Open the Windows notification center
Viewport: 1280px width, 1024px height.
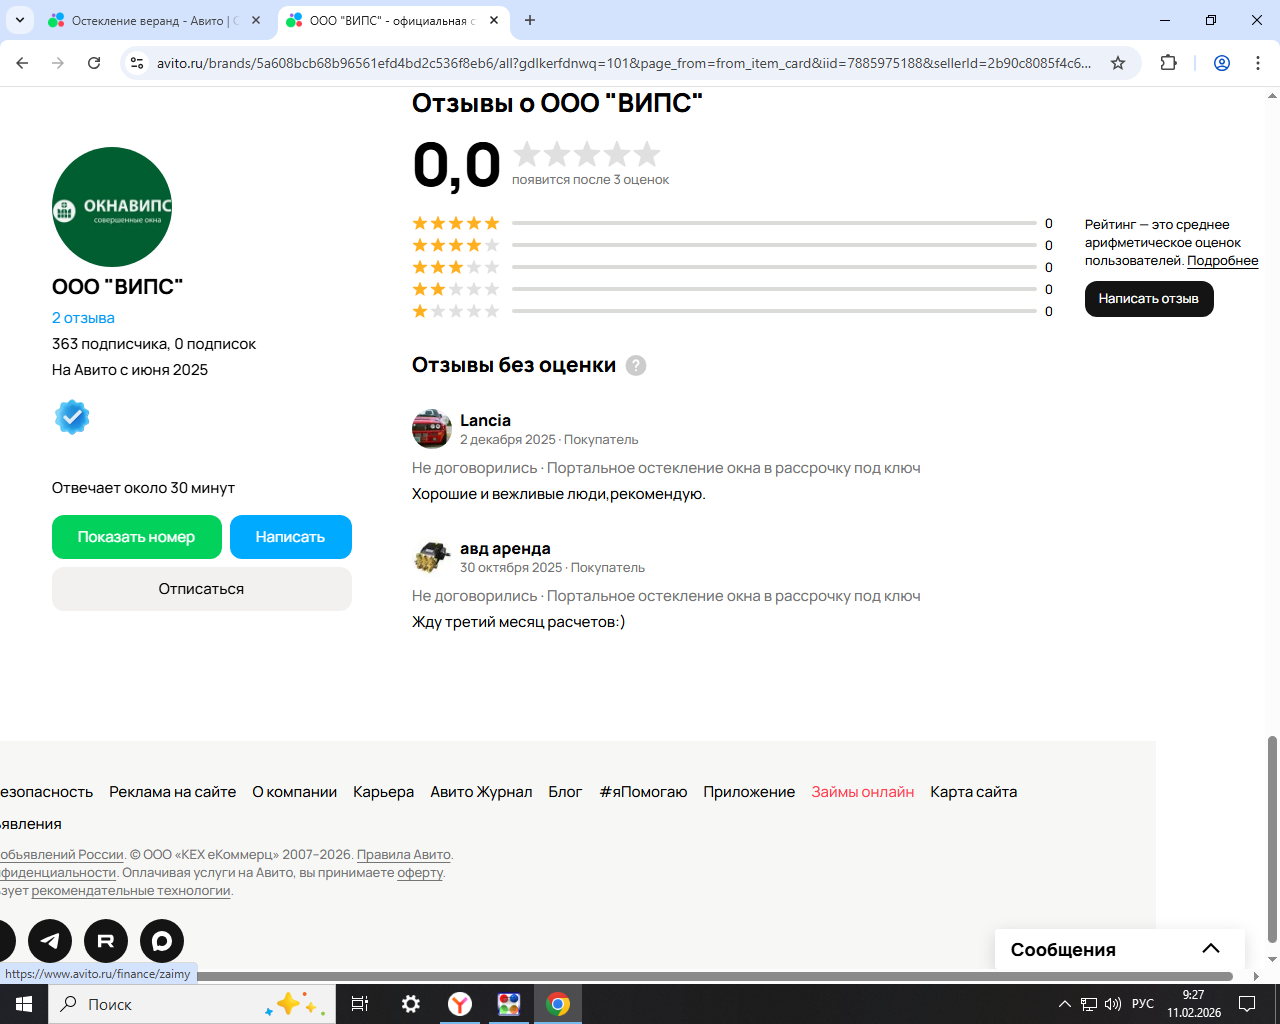tap(1247, 1004)
